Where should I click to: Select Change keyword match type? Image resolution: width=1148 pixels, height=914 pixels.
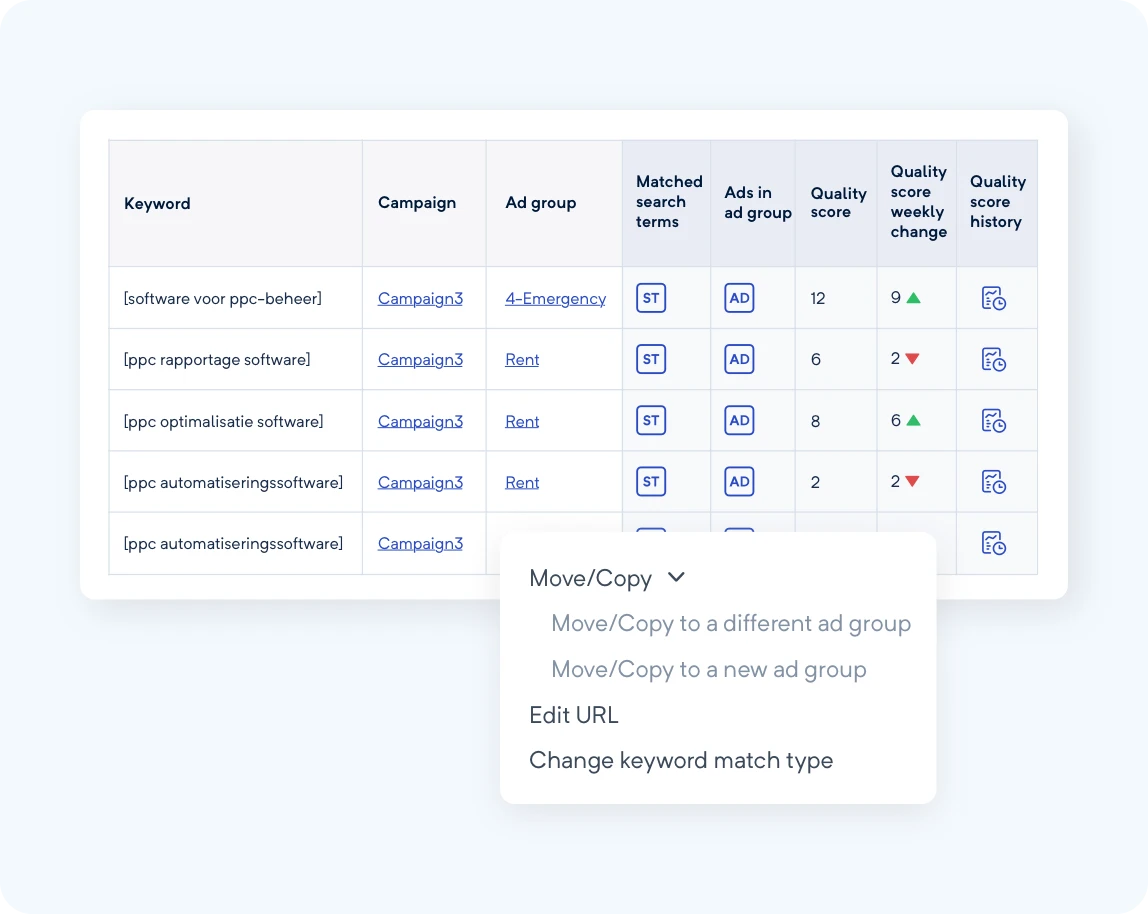point(680,760)
